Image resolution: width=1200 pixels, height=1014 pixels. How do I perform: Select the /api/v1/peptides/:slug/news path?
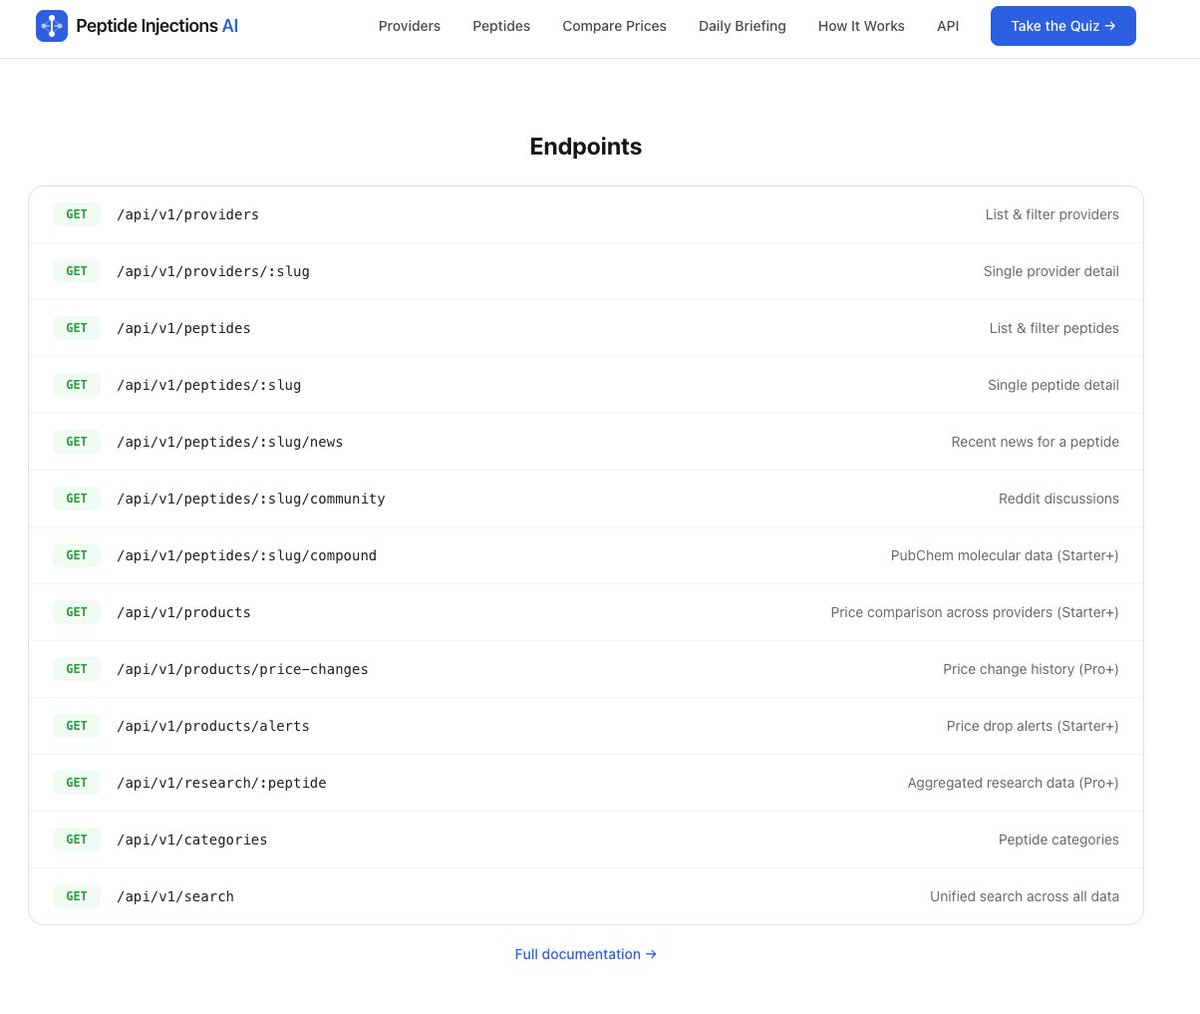[230, 441]
